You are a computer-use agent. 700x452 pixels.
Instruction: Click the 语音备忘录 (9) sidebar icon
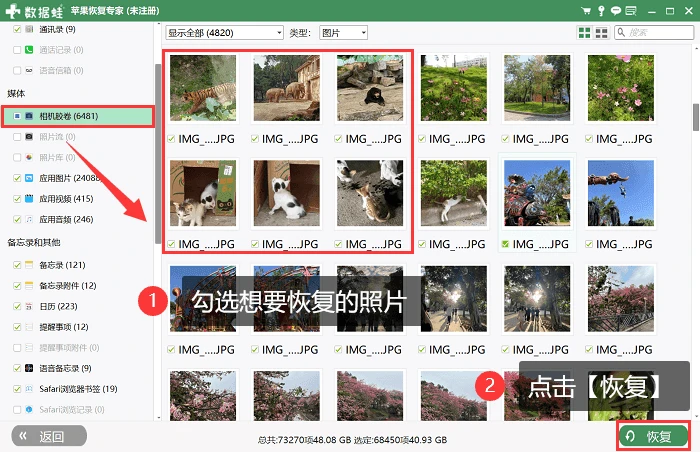[29, 368]
